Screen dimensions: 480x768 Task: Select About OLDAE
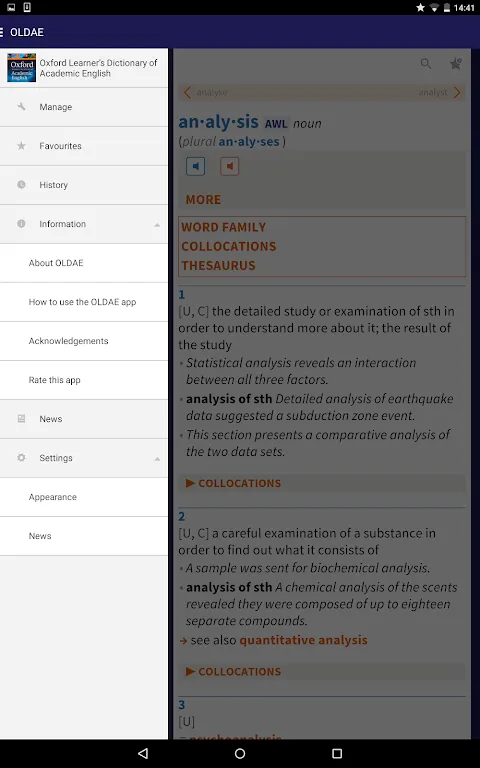tap(84, 263)
